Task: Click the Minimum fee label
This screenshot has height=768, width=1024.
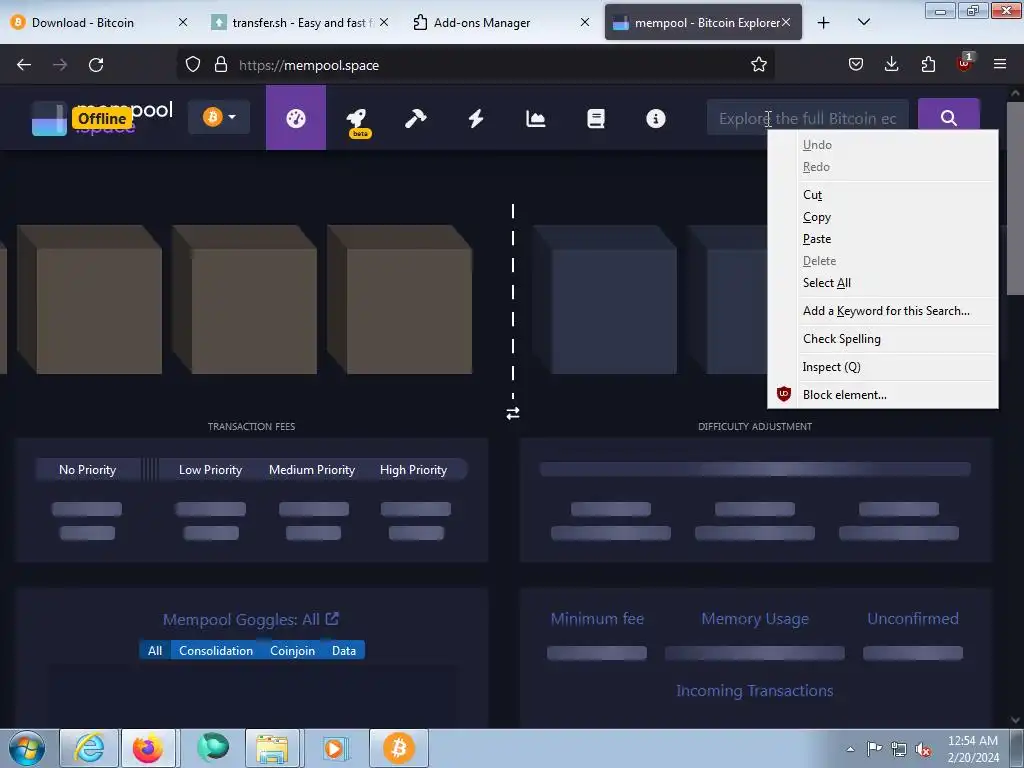Action: pyautogui.click(x=597, y=618)
